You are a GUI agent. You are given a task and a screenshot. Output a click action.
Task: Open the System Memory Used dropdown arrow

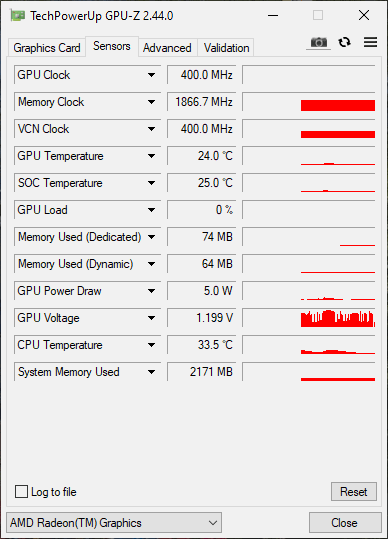(x=151, y=372)
